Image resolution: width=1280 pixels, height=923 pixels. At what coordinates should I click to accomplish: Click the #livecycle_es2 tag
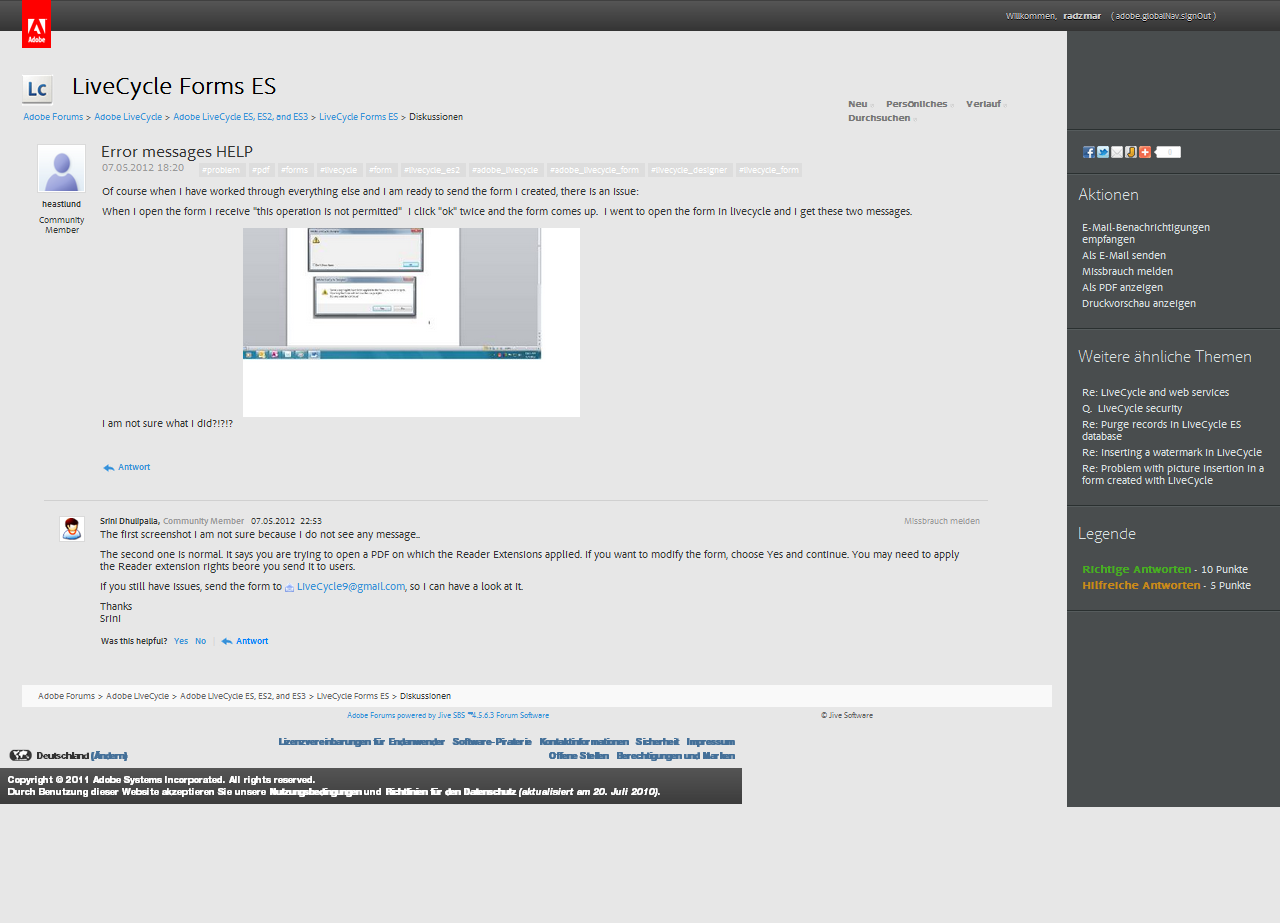[x=433, y=170]
